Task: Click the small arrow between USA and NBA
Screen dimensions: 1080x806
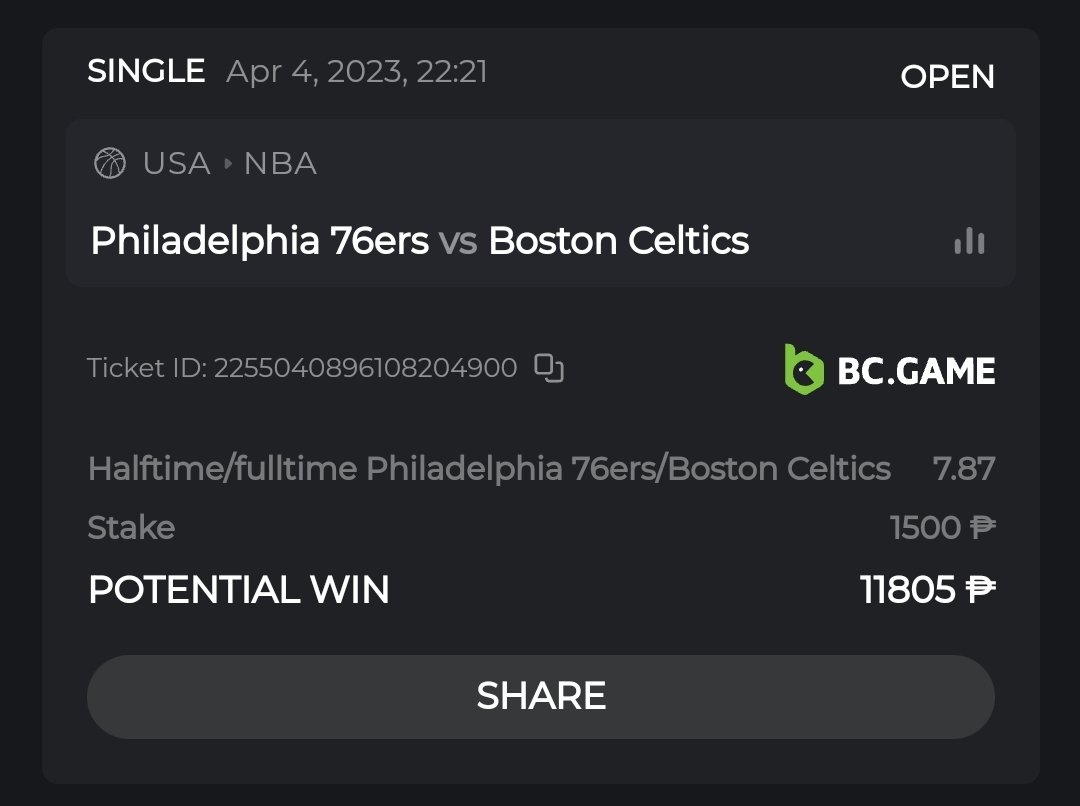Action: (x=228, y=163)
